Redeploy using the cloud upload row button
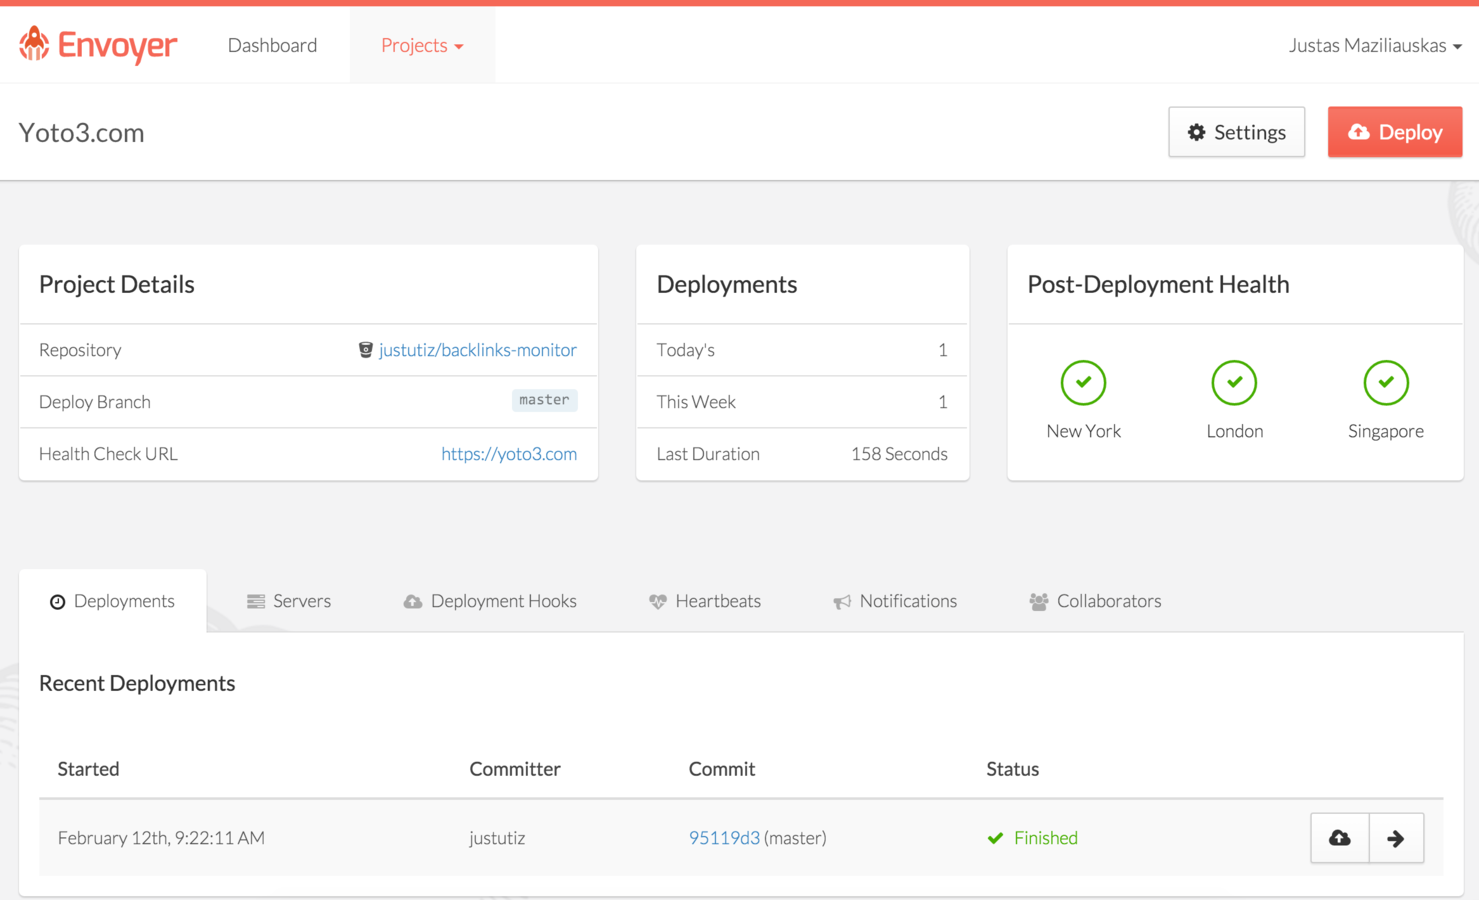 click(x=1340, y=838)
